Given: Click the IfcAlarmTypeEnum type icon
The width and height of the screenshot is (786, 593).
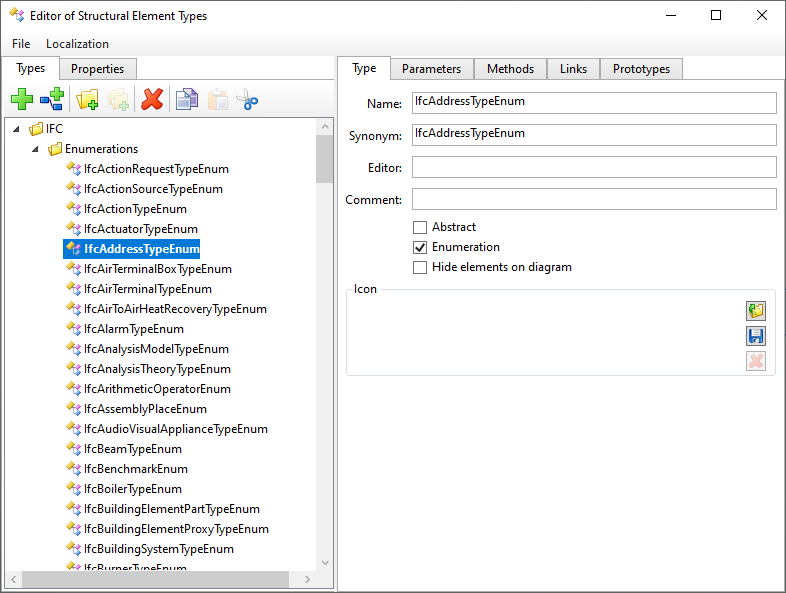Looking at the screenshot, I should click(x=74, y=329).
